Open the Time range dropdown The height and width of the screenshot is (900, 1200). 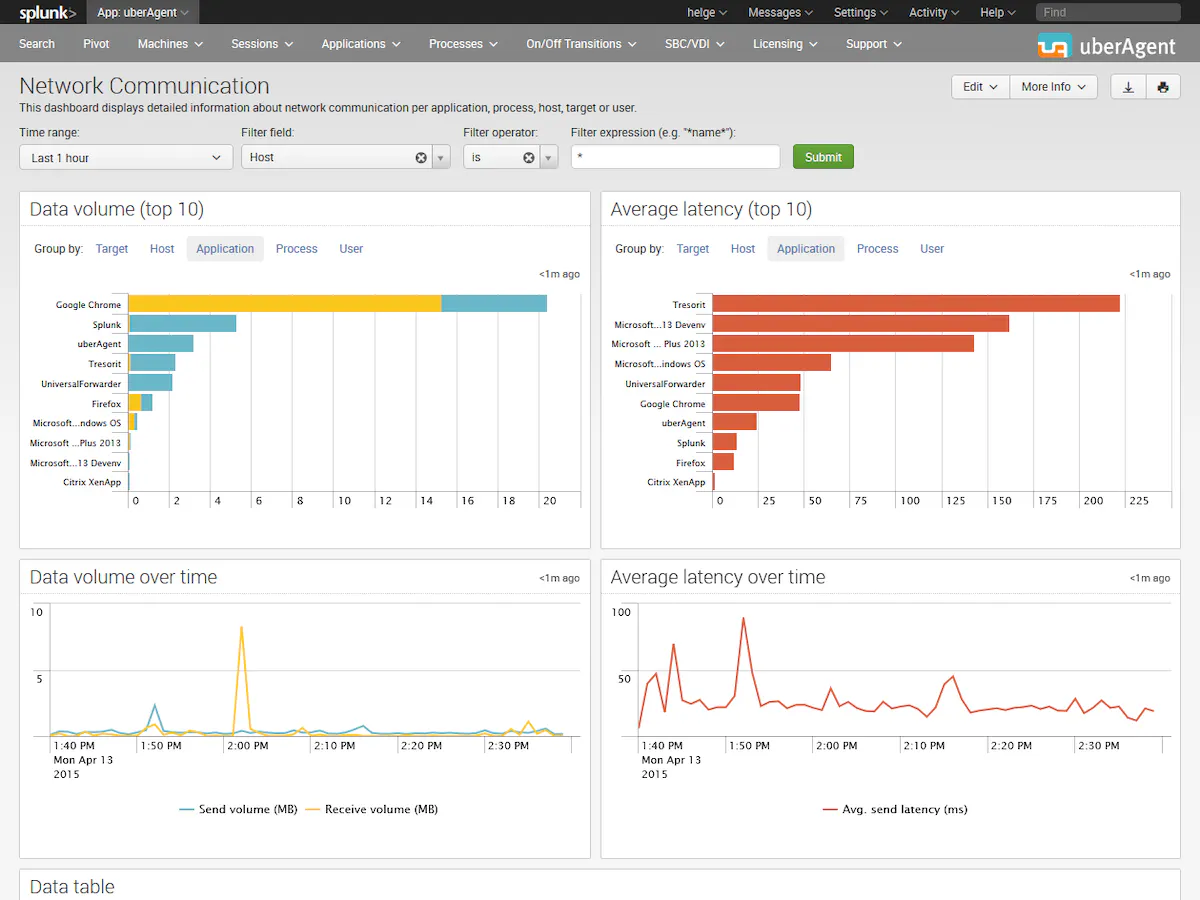[126, 157]
